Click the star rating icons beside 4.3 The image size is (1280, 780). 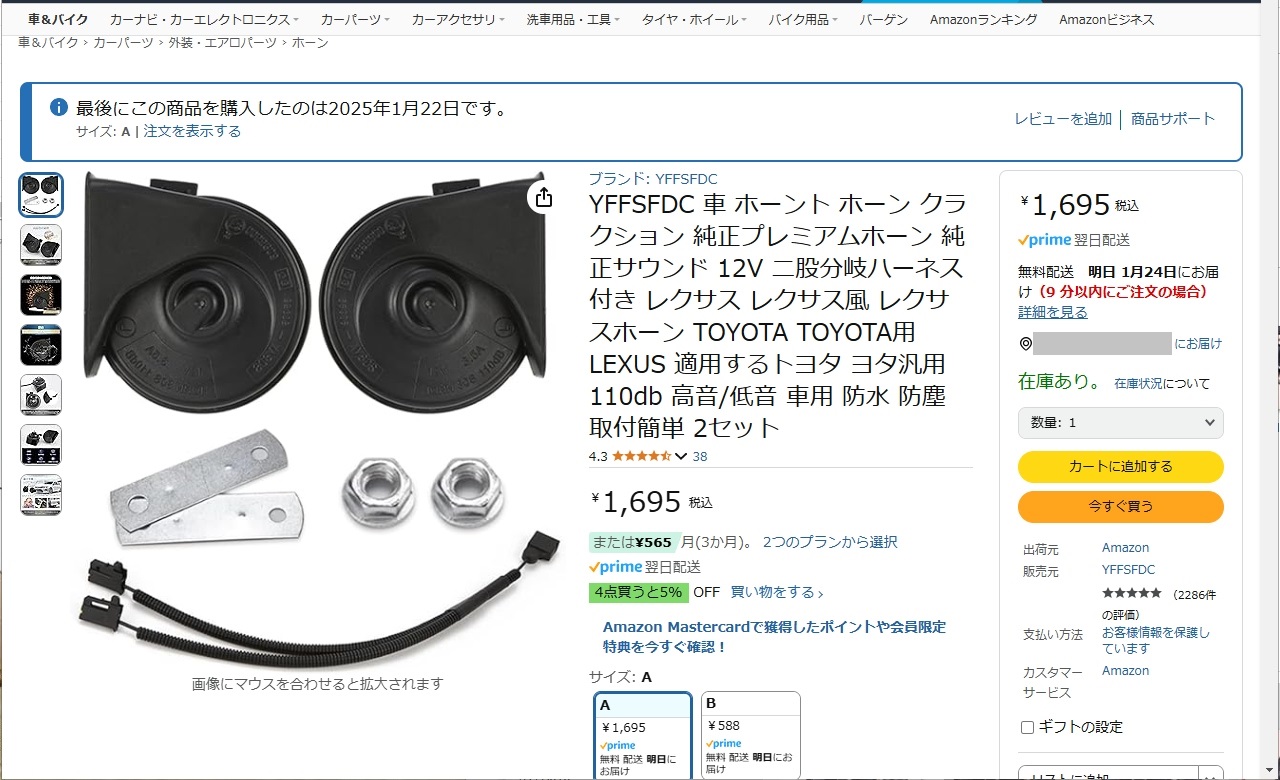[x=641, y=456]
